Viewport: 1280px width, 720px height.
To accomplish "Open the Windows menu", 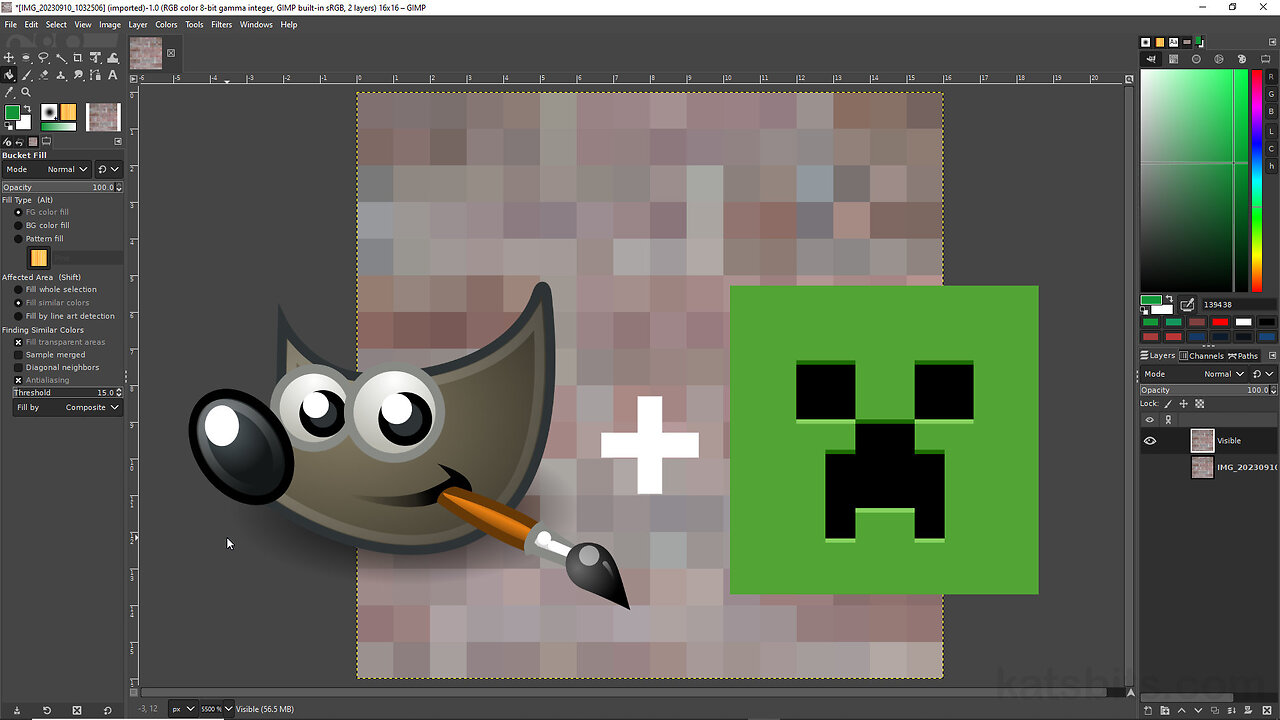I will [256, 24].
